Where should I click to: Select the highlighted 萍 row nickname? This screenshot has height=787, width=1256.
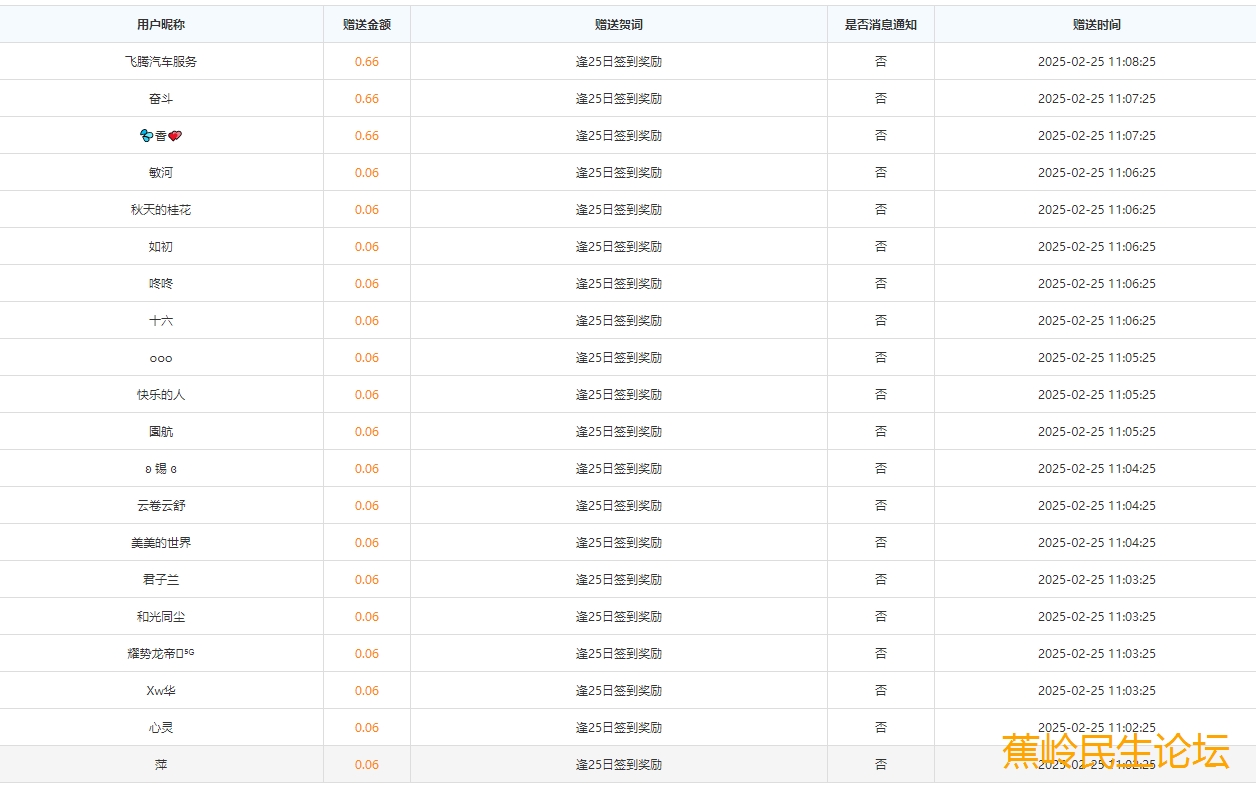click(161, 765)
